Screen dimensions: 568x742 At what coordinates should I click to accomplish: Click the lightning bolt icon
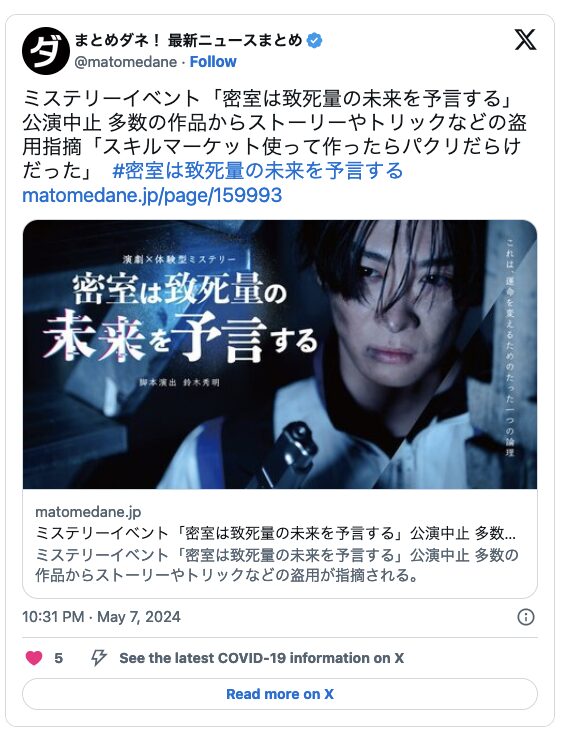pos(98,658)
